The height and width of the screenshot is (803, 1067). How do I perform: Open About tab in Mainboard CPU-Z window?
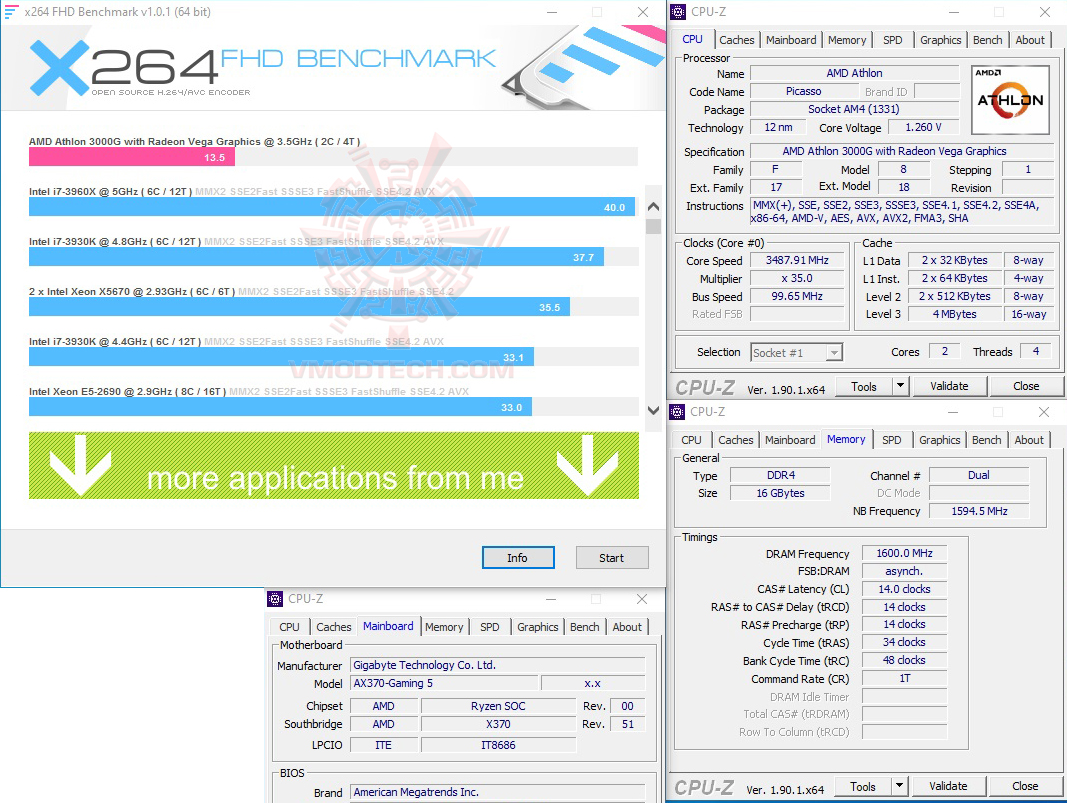click(627, 627)
